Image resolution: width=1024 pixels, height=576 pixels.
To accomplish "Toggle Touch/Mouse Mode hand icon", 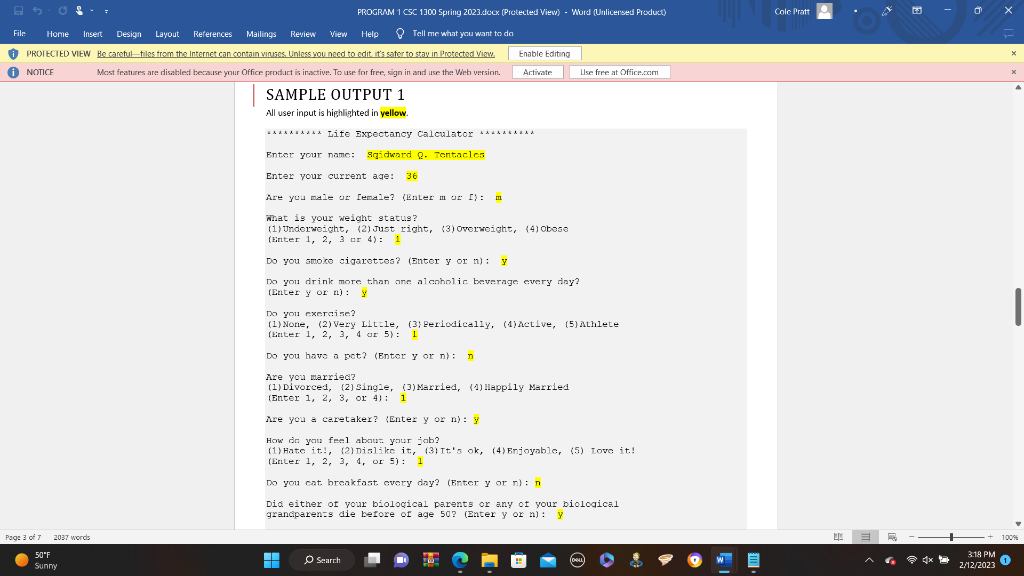I will pyautogui.click(x=79, y=11).
